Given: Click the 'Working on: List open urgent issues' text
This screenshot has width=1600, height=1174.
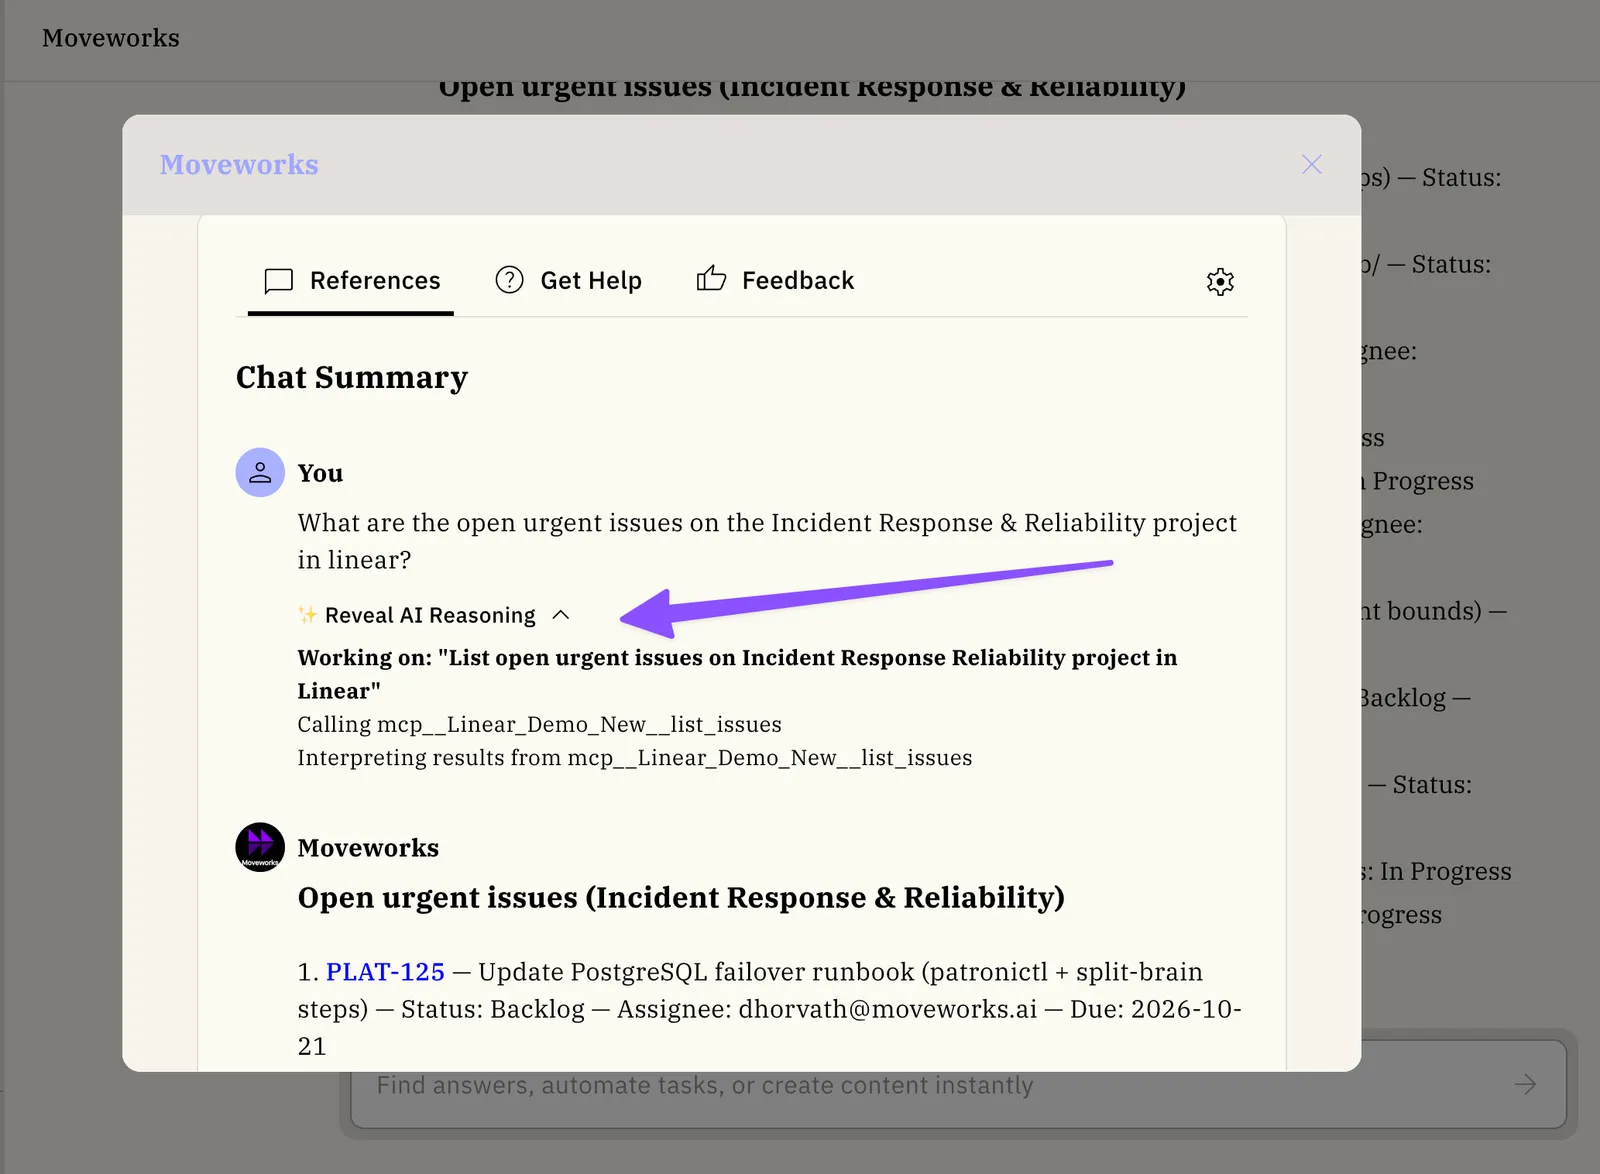Looking at the screenshot, I should [x=737, y=674].
